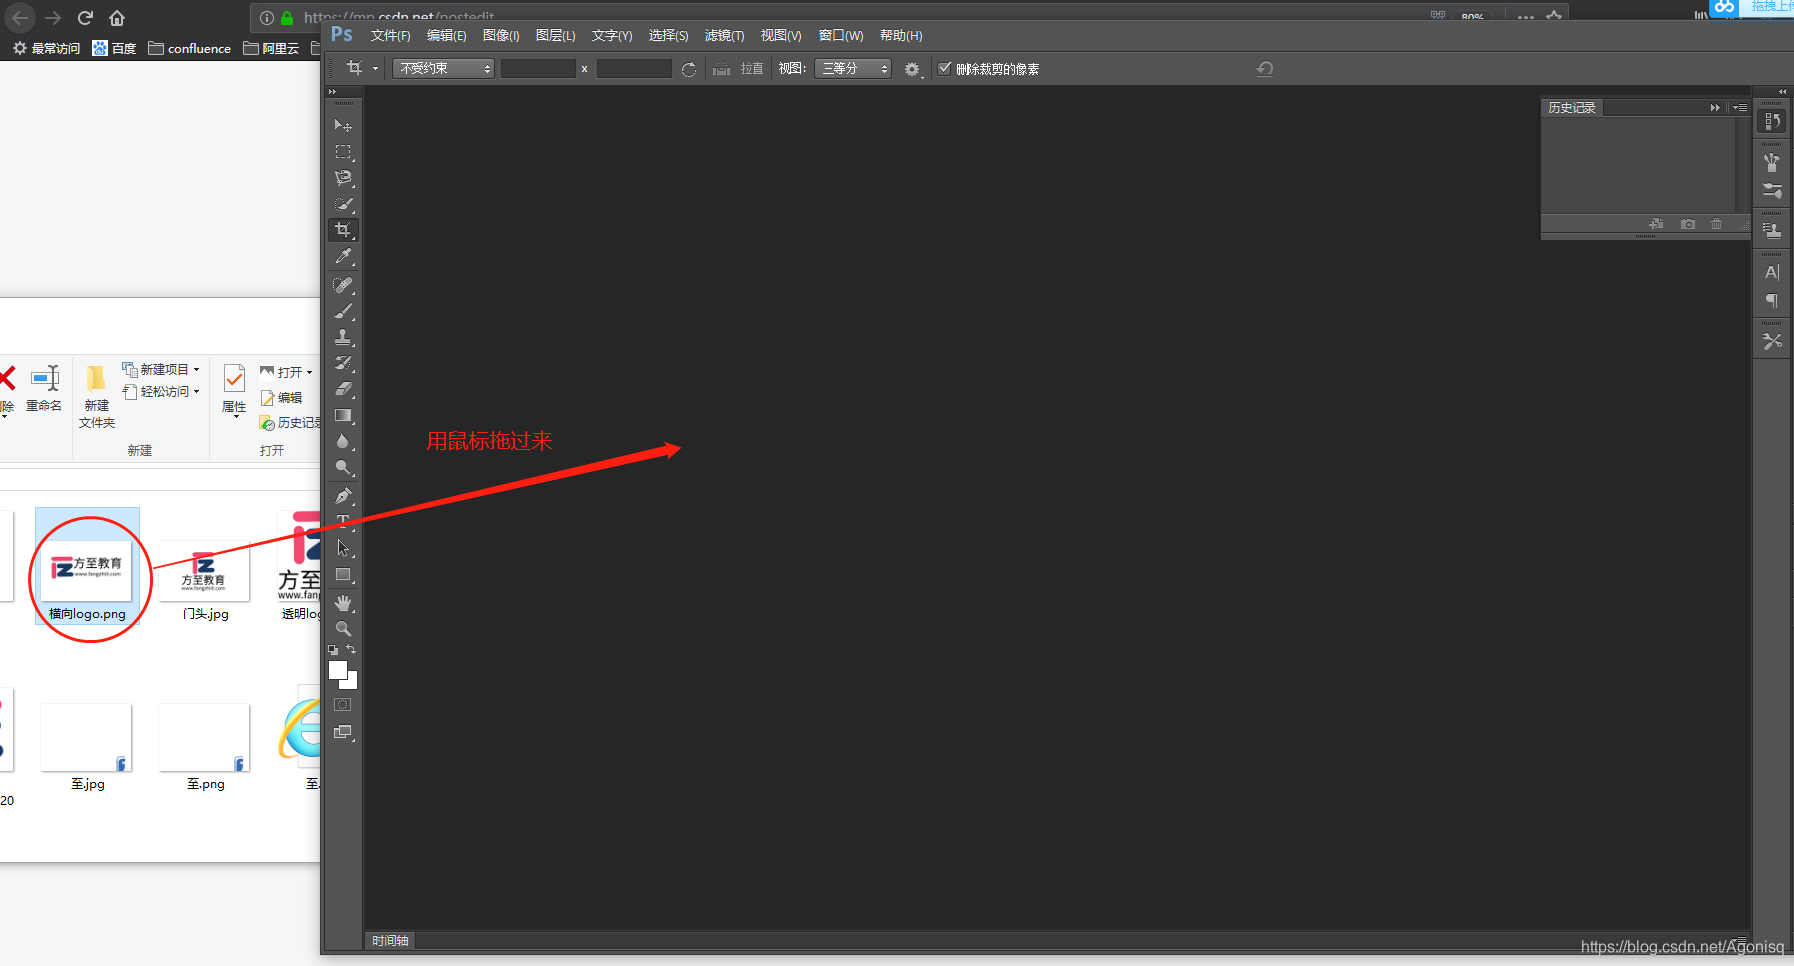Click the crop height input field
Screen dimensions: 1794x966
coord(634,68)
